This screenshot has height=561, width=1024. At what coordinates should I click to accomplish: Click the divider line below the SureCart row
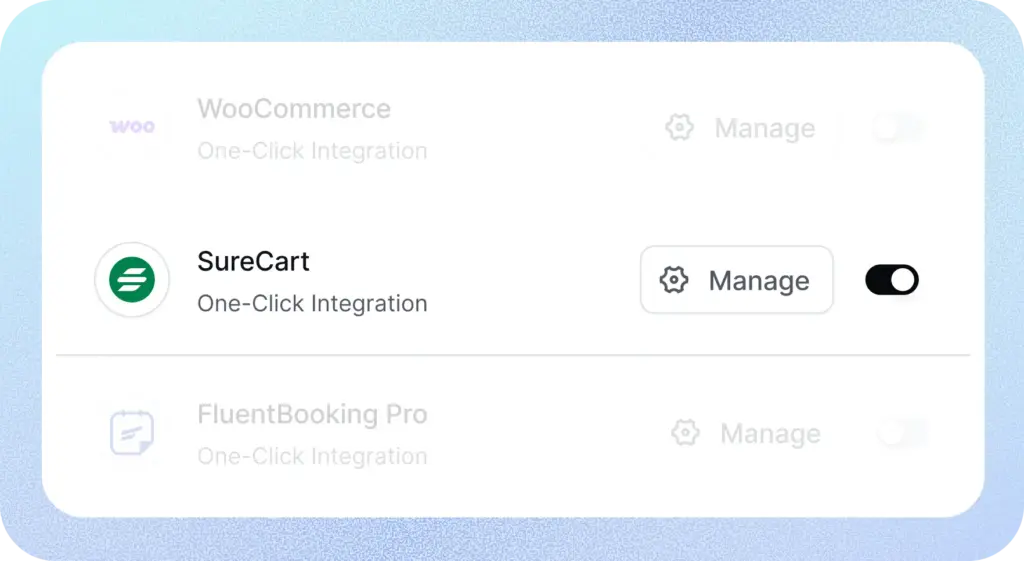click(512, 355)
